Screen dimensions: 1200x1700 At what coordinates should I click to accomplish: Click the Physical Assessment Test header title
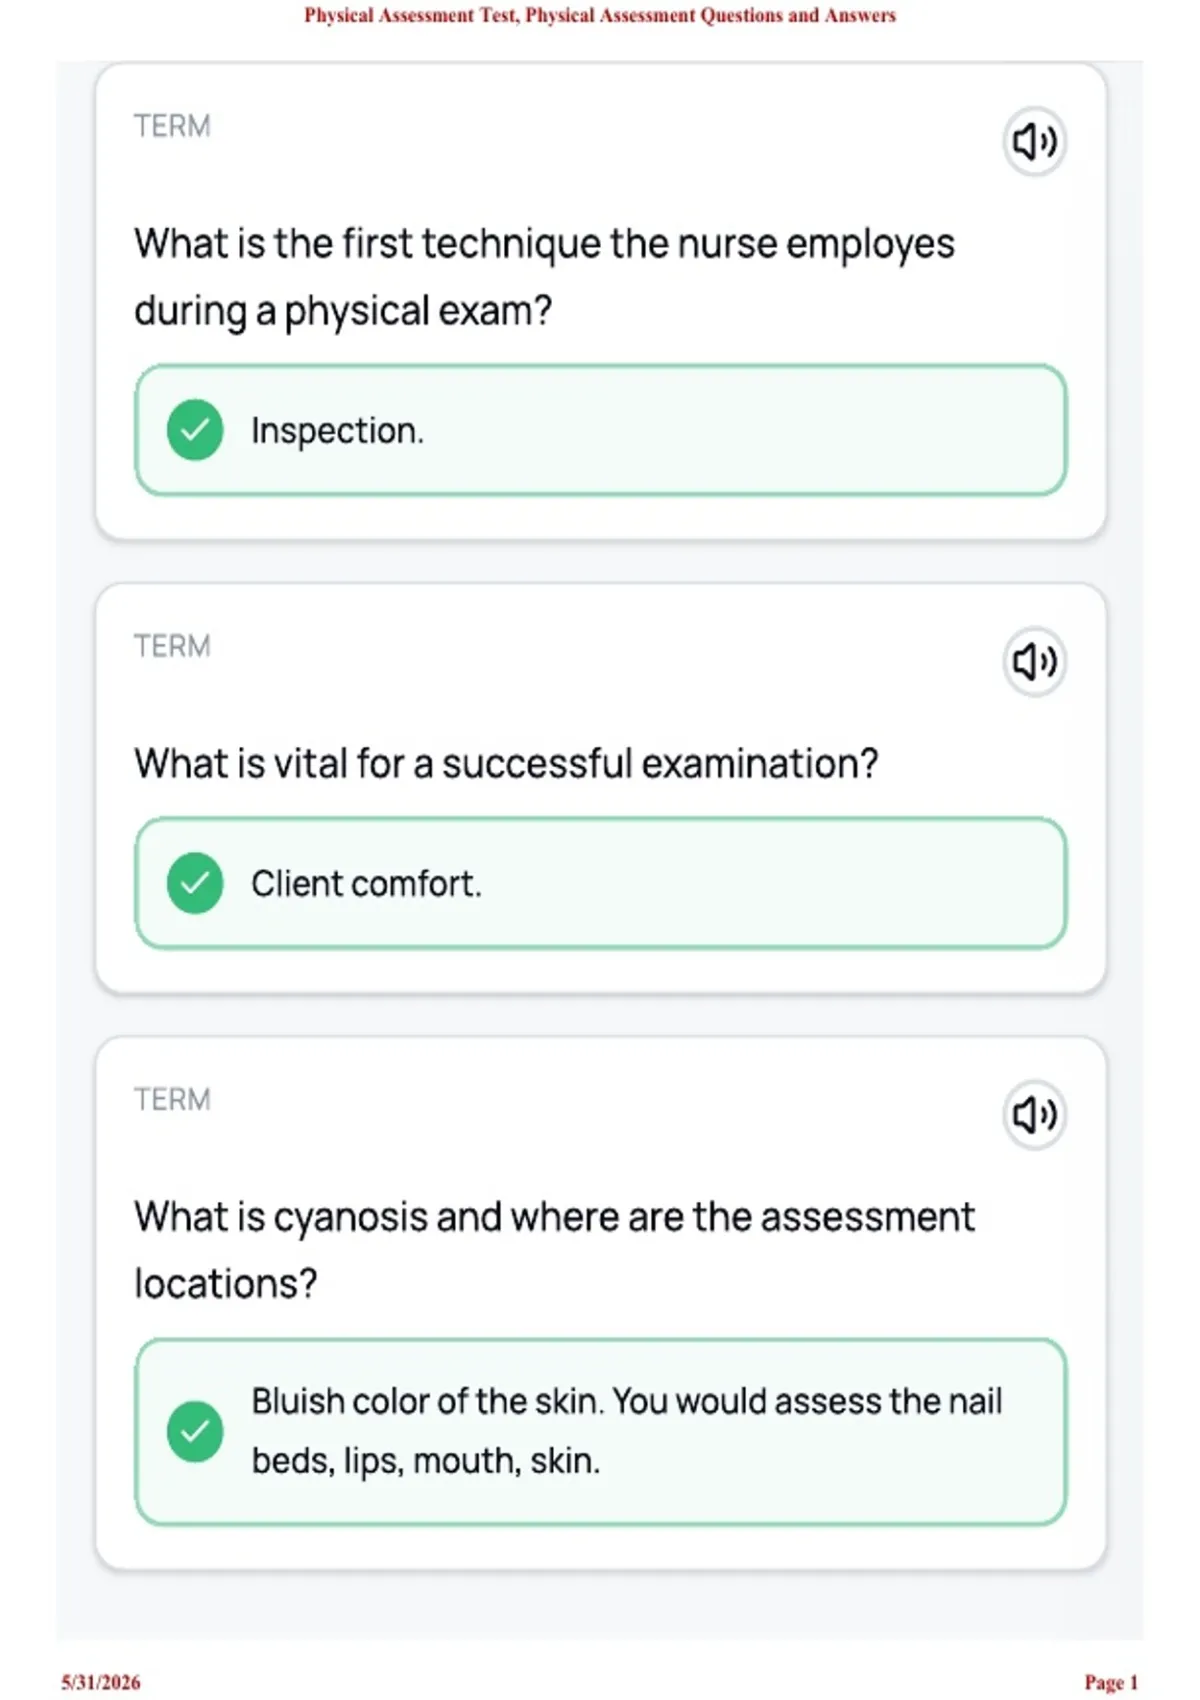pos(600,15)
